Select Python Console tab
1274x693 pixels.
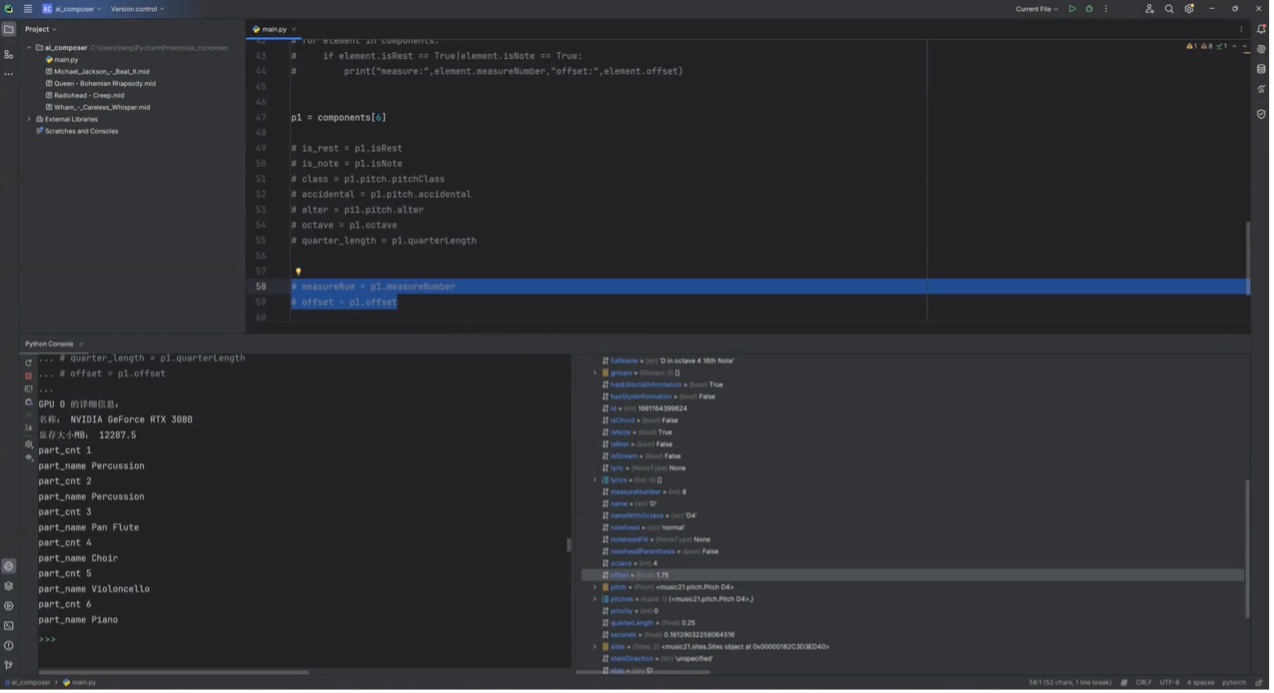pos(49,345)
